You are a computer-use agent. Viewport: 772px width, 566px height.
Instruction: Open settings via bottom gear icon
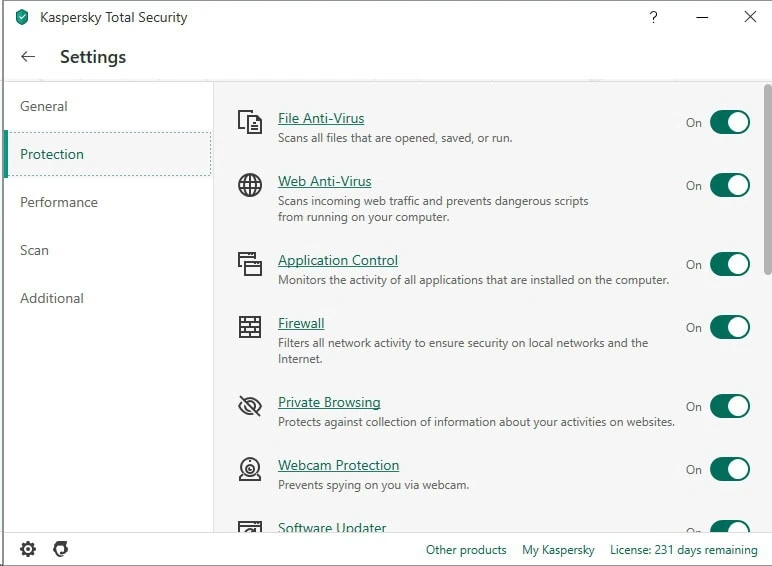[28, 549]
